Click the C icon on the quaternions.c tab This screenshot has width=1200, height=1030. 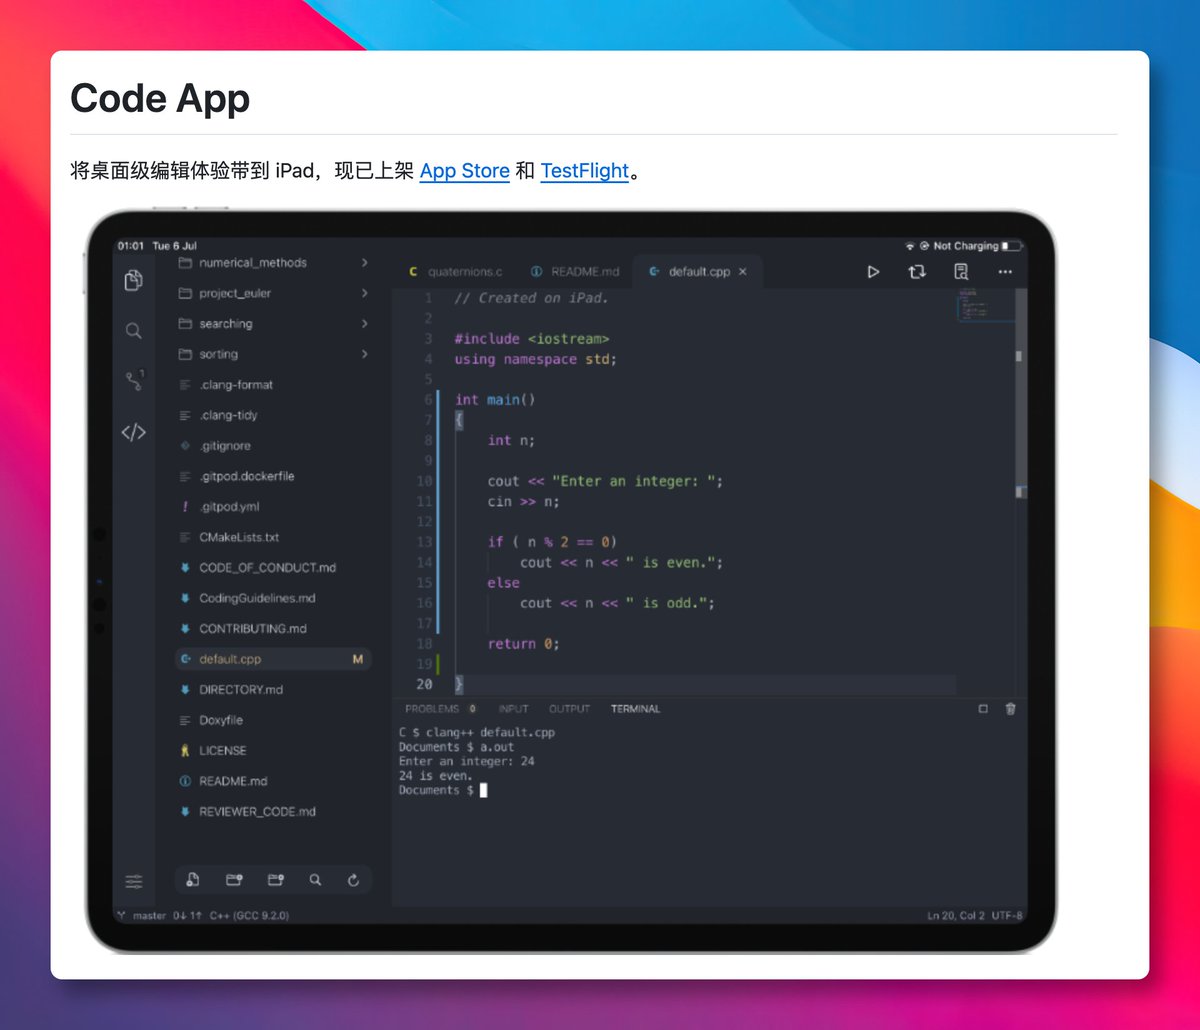[414, 272]
